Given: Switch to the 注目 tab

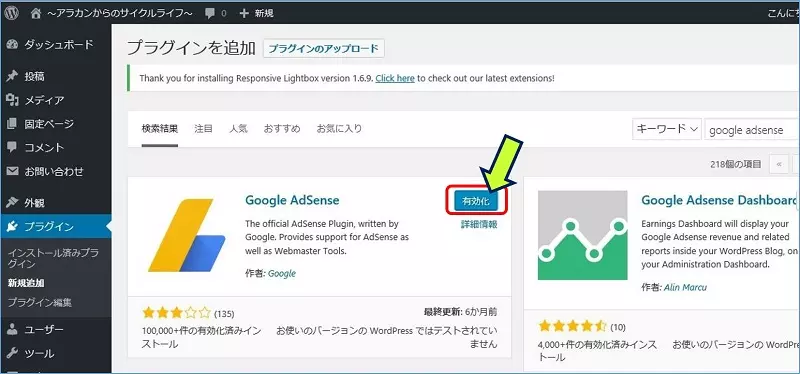Looking at the screenshot, I should click(x=203, y=129).
